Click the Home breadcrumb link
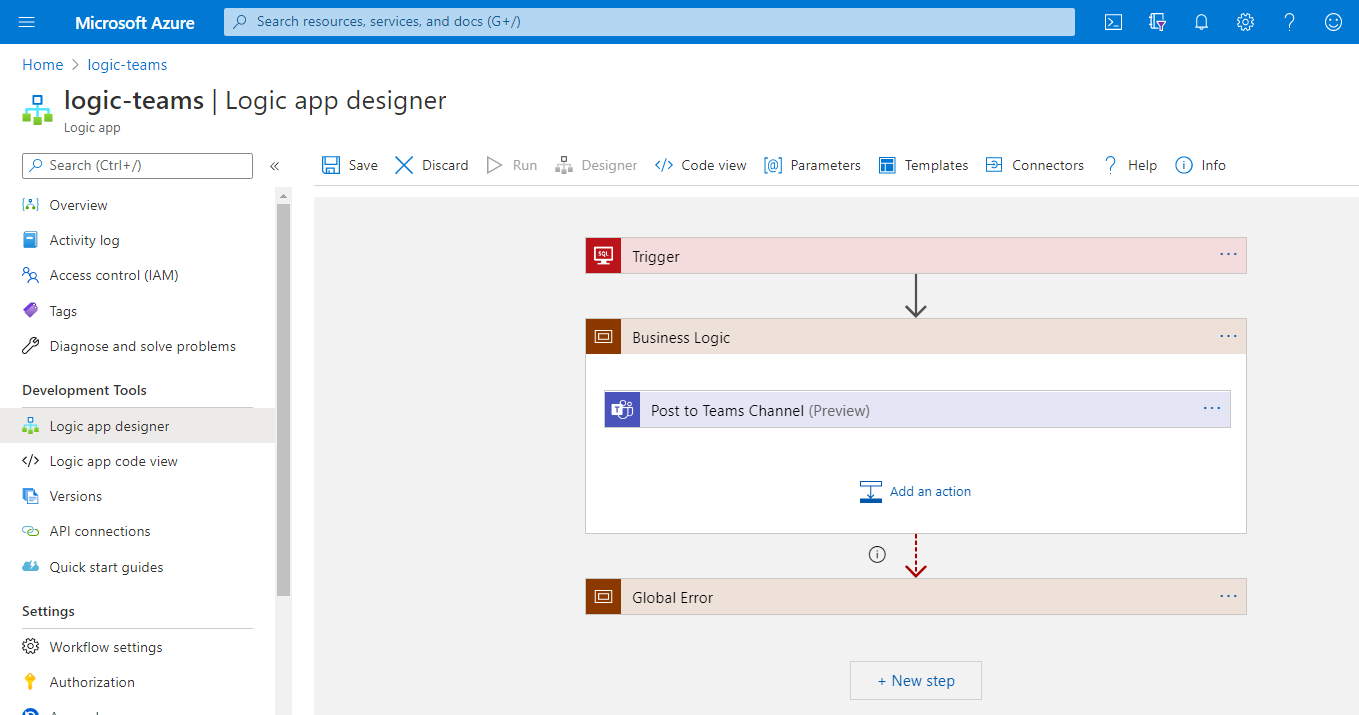 (43, 65)
